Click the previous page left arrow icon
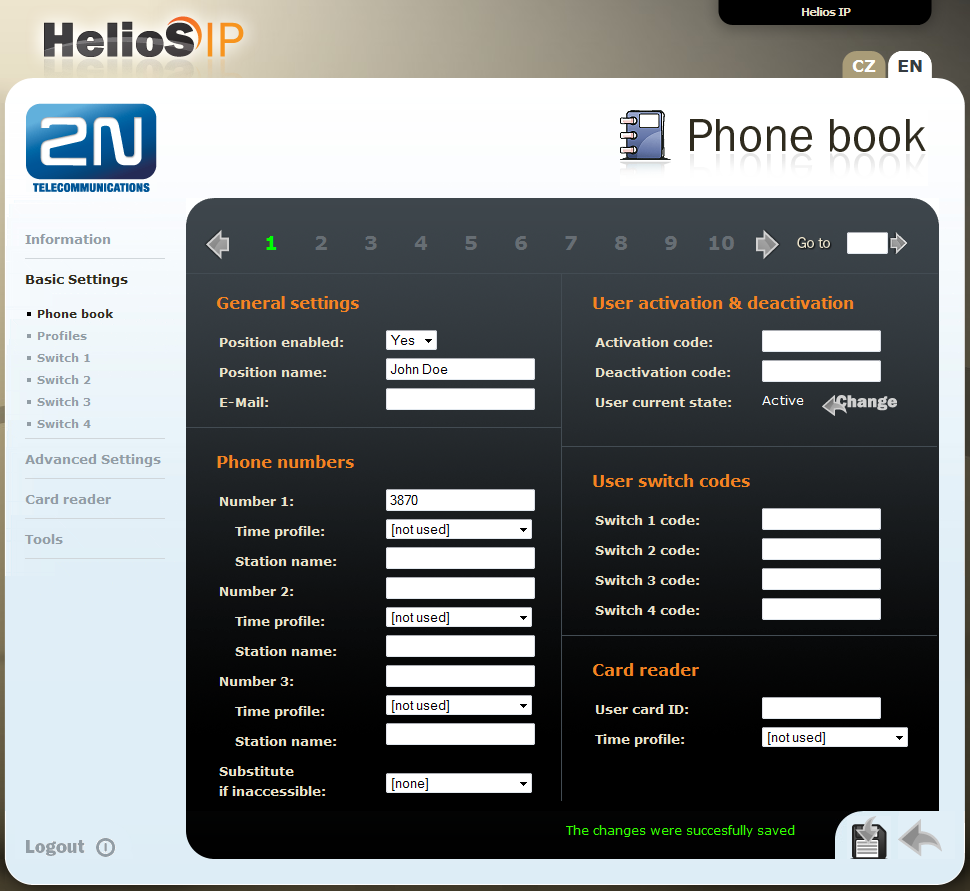 click(218, 244)
